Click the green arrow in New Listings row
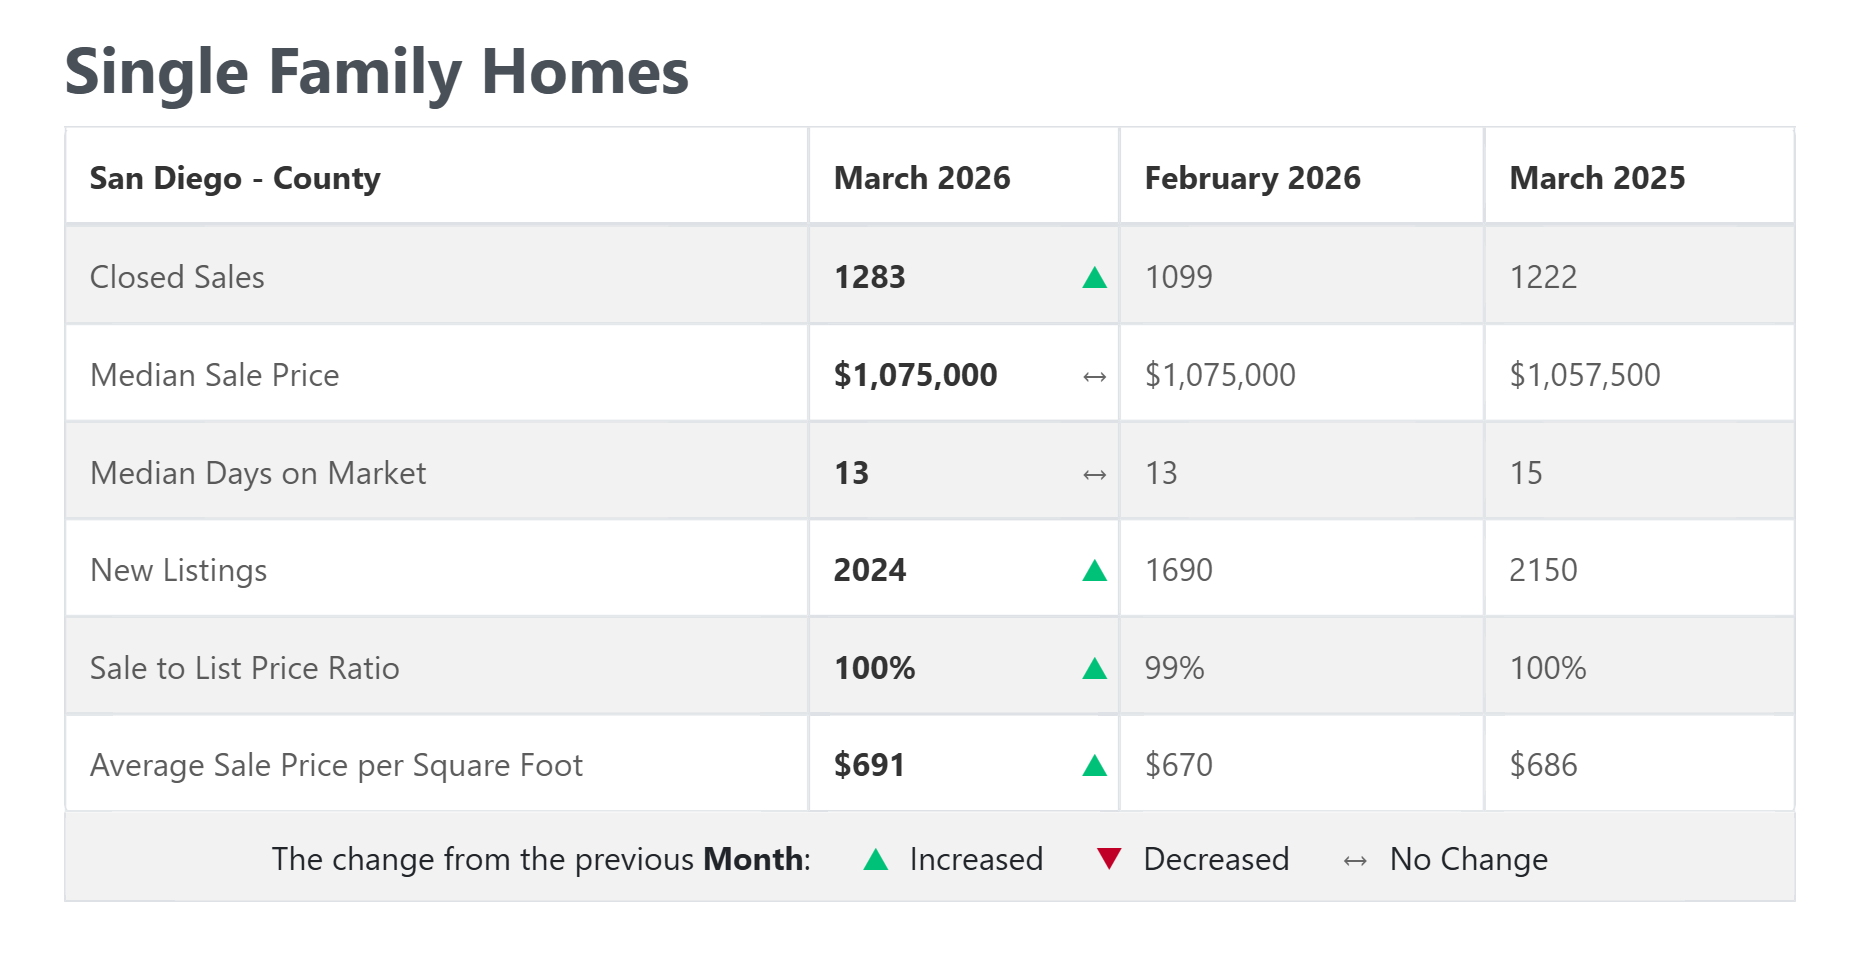Image resolution: width=1860 pixels, height=966 pixels. pos(1094,571)
